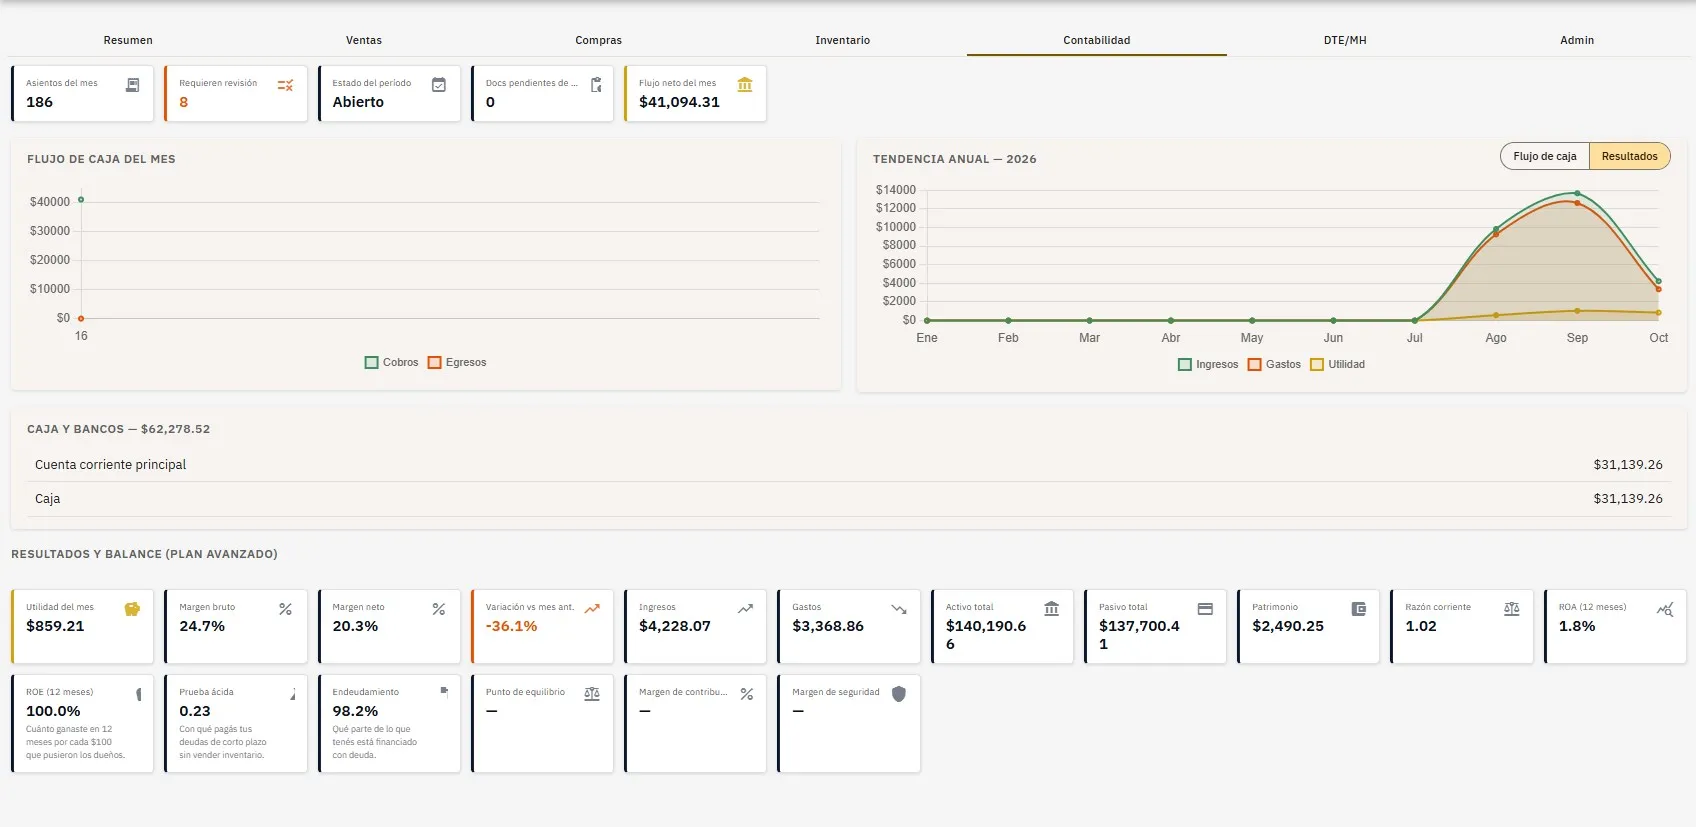Click flag icon on Endeudamiento card
The width and height of the screenshot is (1696, 827).
(x=444, y=691)
